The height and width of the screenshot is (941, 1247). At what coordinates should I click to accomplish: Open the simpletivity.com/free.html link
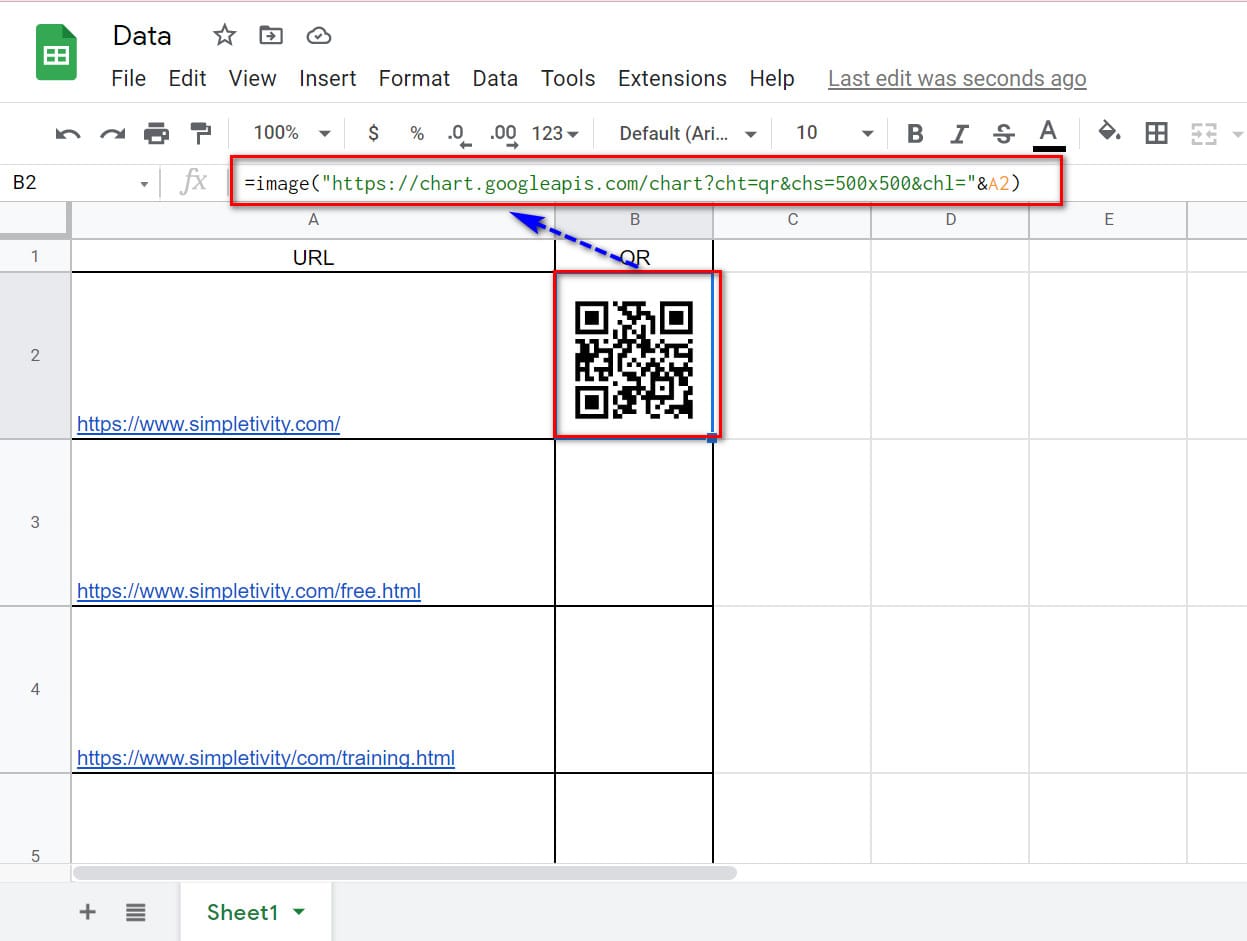tap(249, 591)
